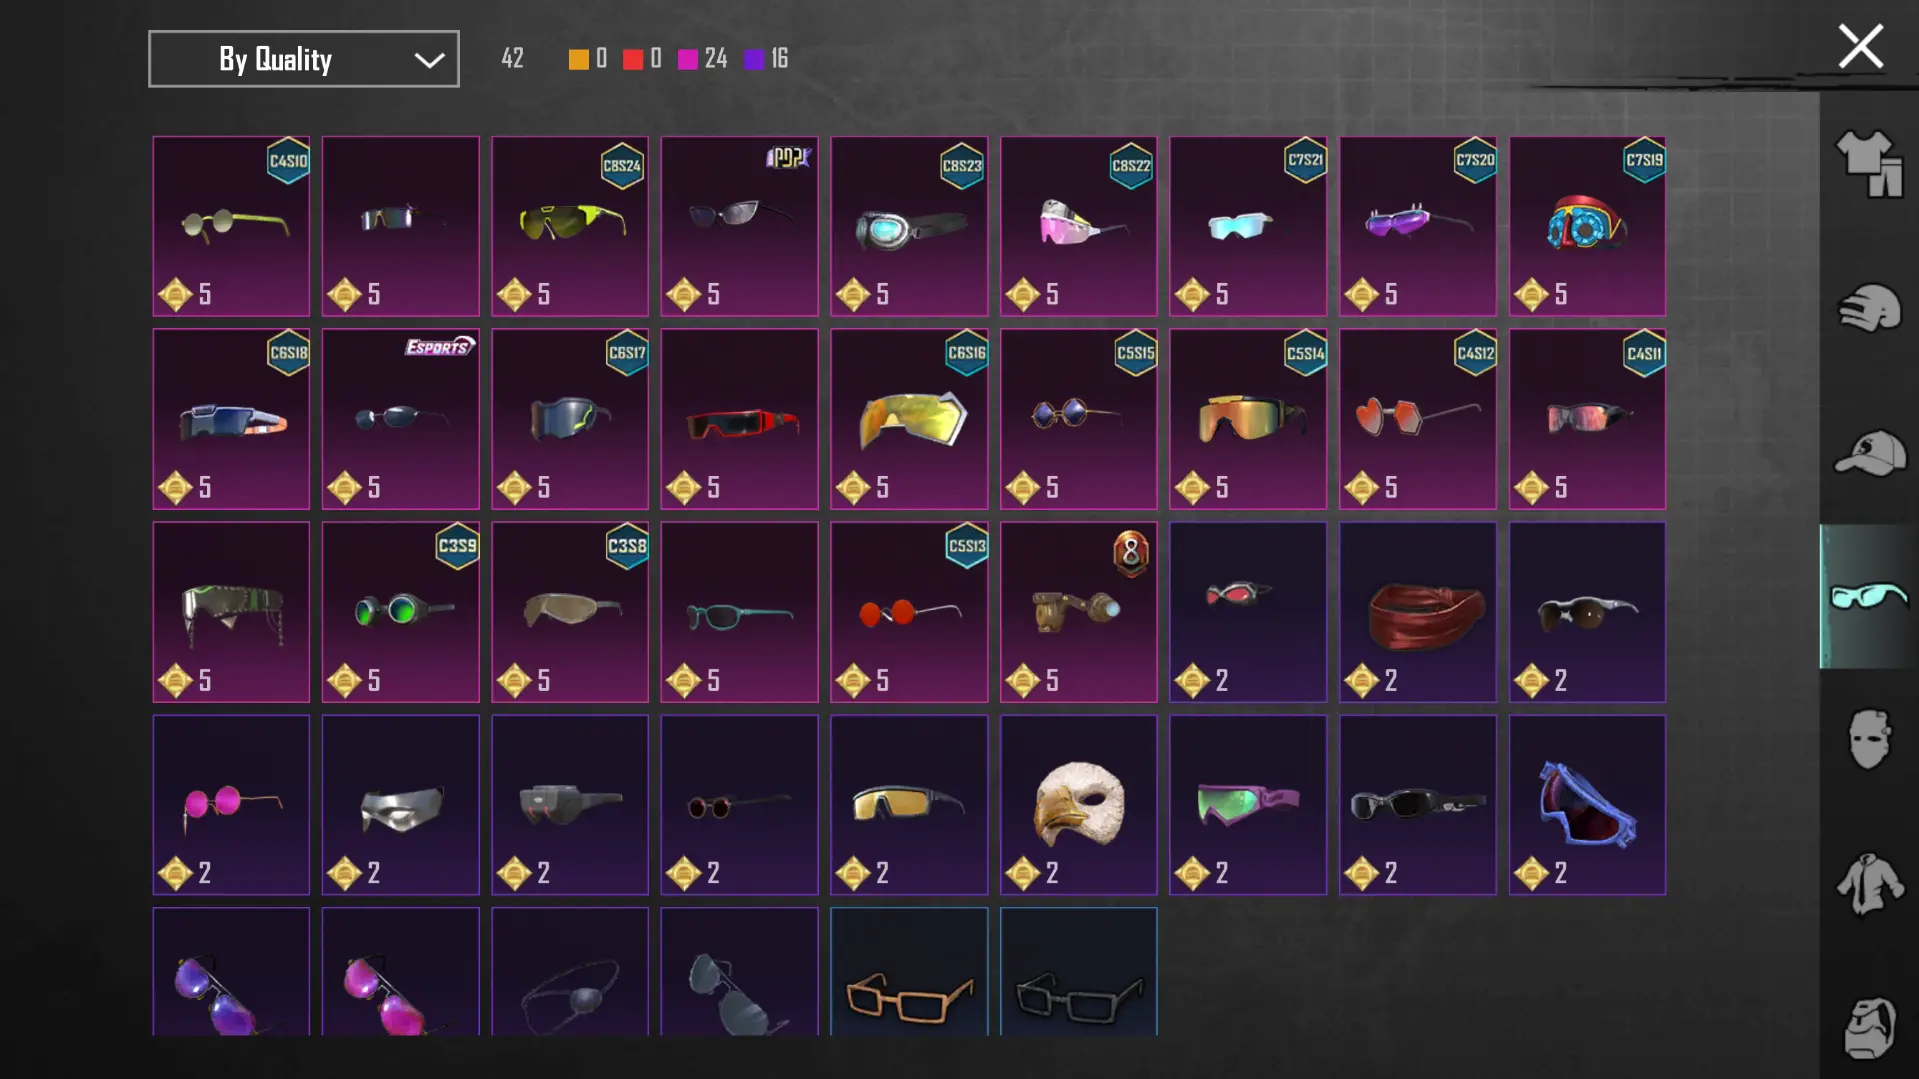Choose the orange rectangular frame glasses
Image resolution: width=1919 pixels, height=1079 pixels.
pyautogui.click(x=909, y=972)
